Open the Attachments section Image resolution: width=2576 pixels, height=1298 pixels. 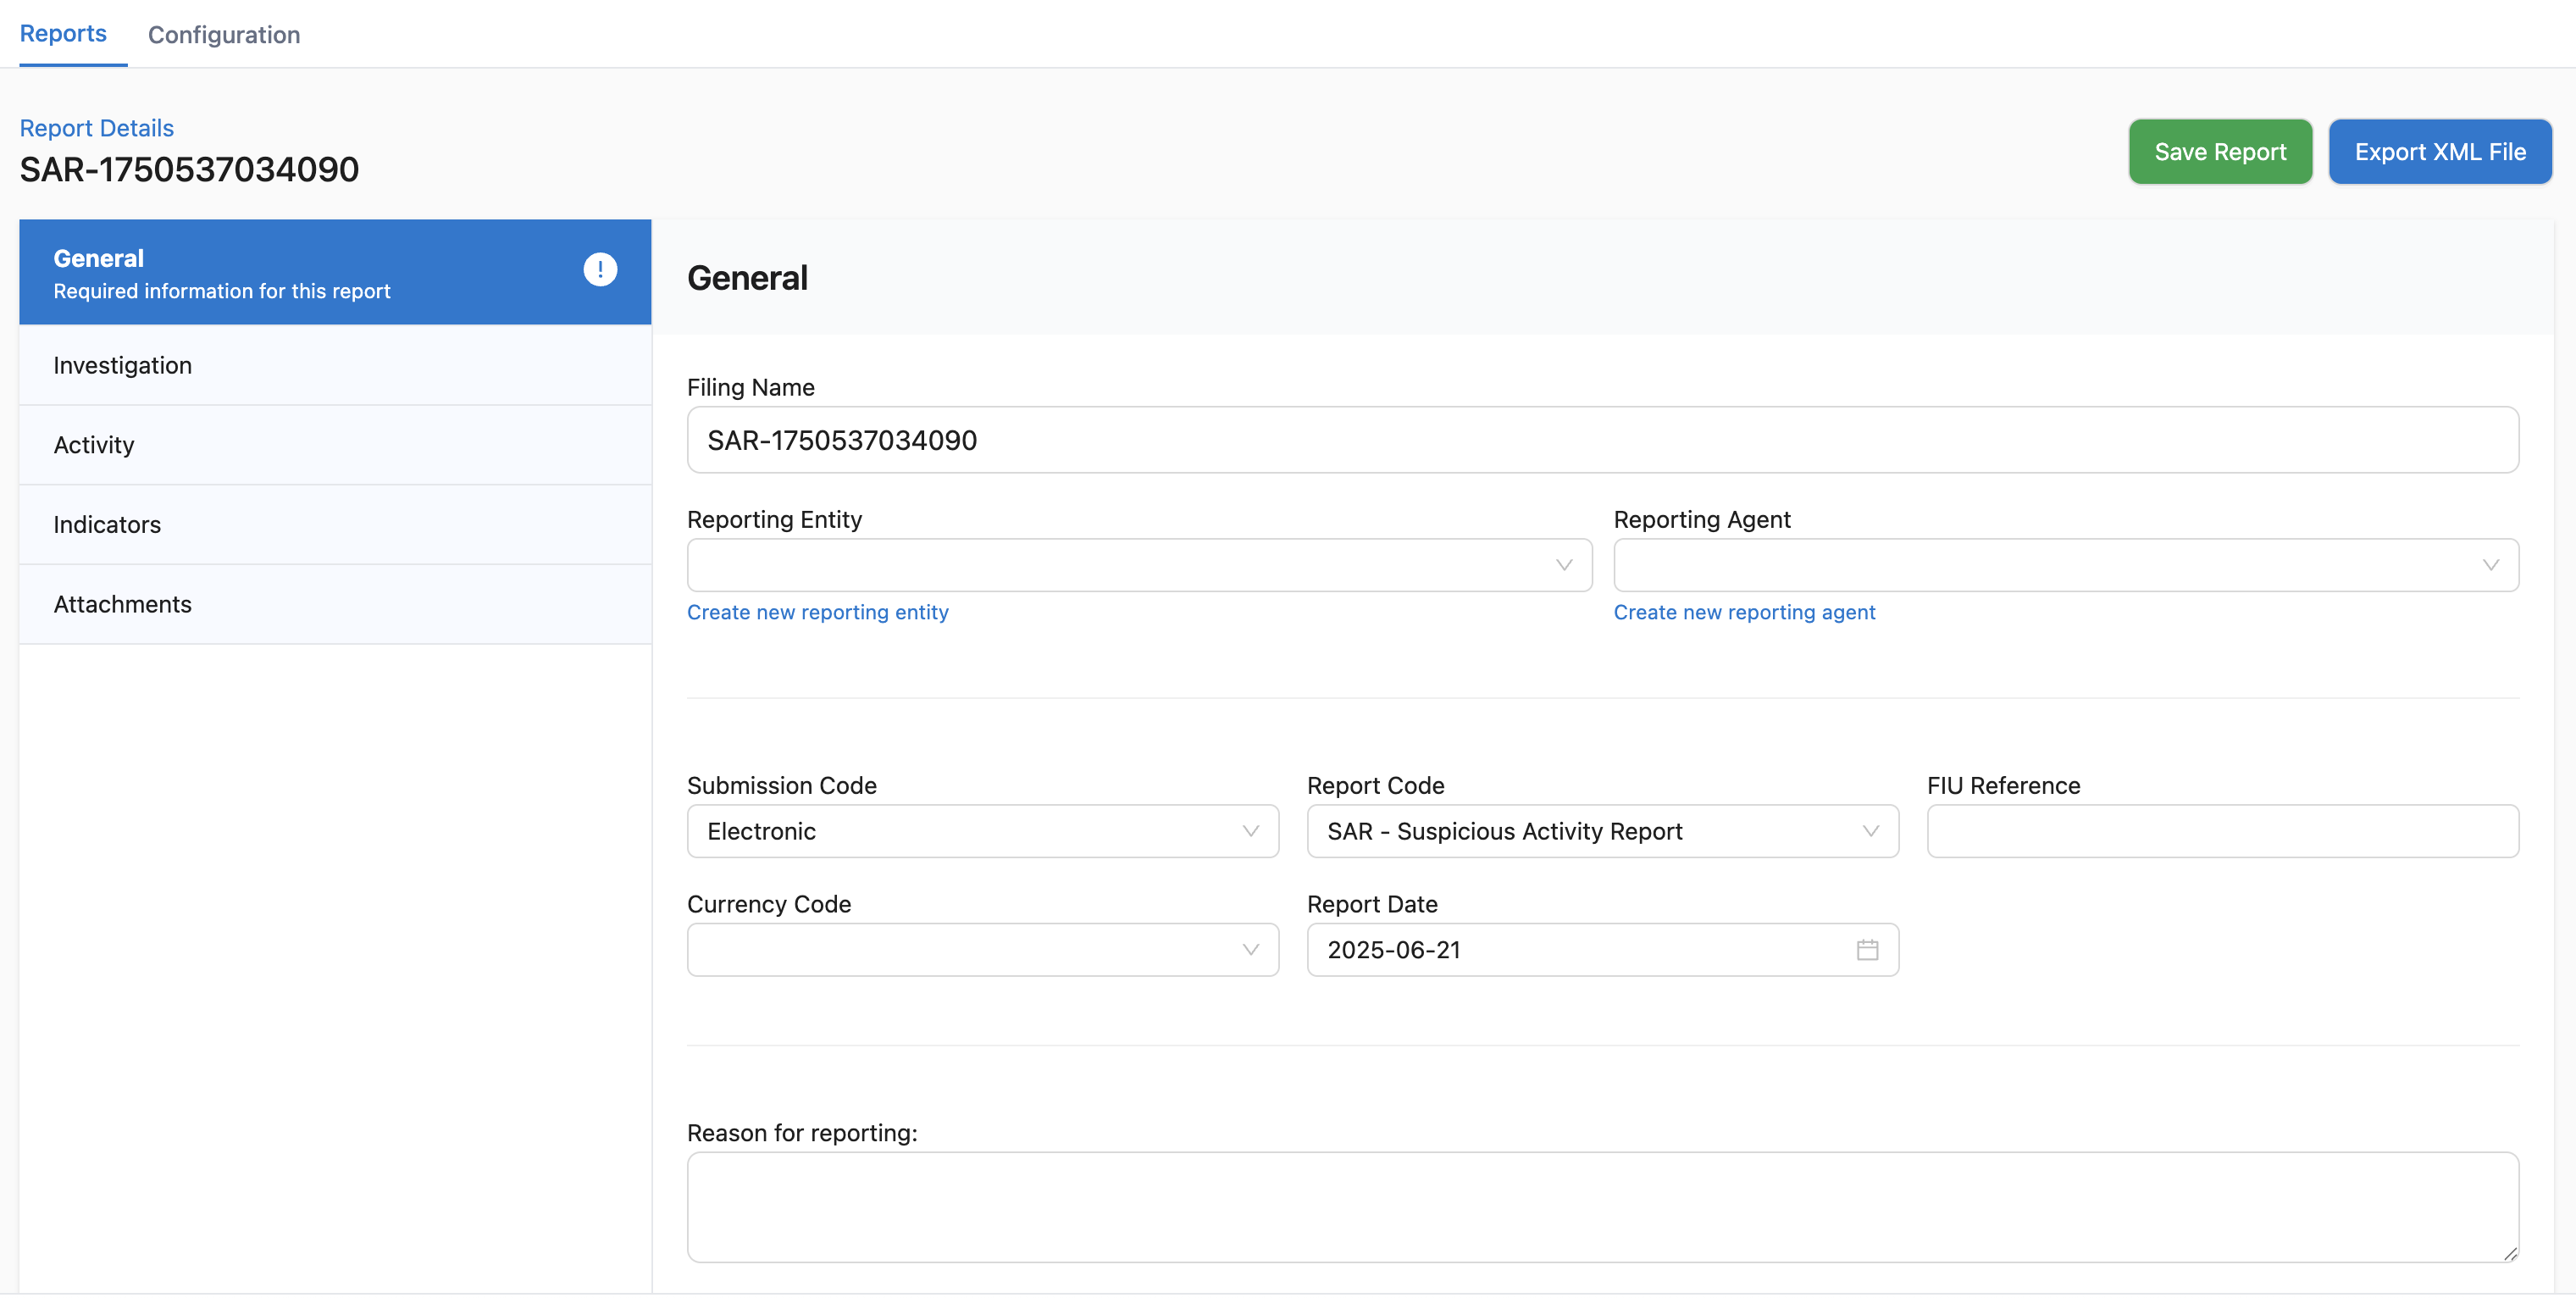[x=335, y=604]
